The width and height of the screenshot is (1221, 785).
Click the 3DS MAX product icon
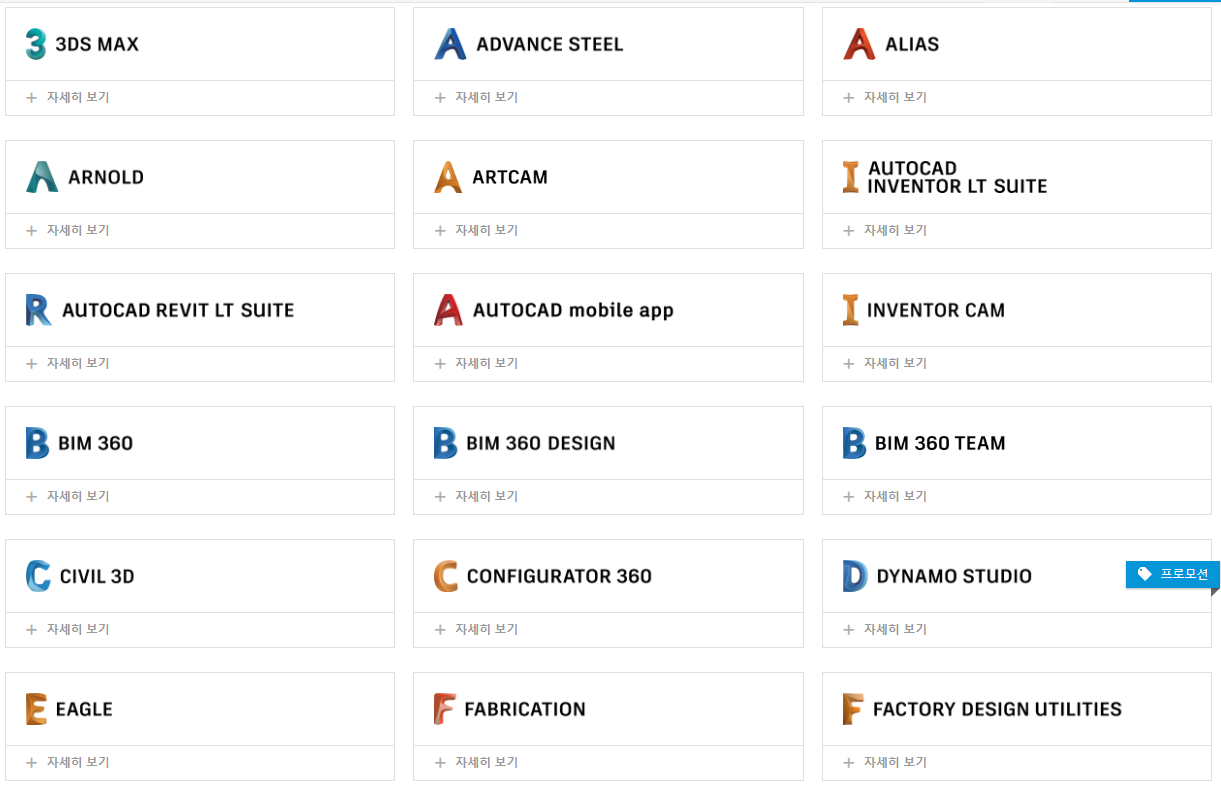coord(36,44)
